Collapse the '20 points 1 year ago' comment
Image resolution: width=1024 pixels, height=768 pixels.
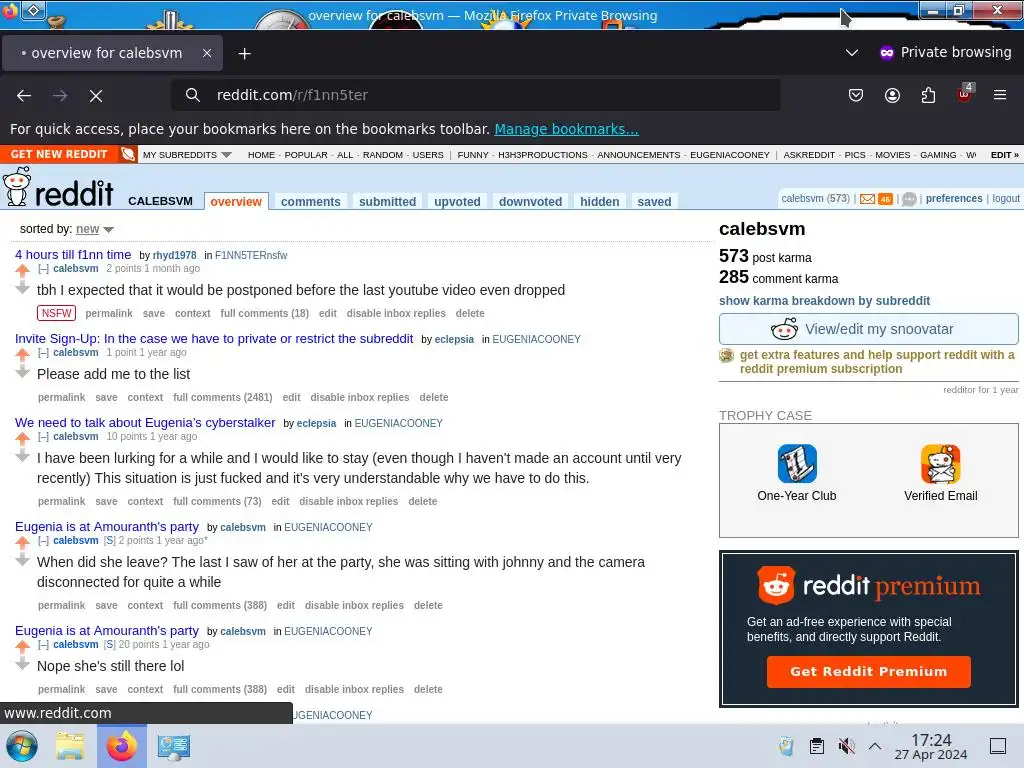[43, 645]
